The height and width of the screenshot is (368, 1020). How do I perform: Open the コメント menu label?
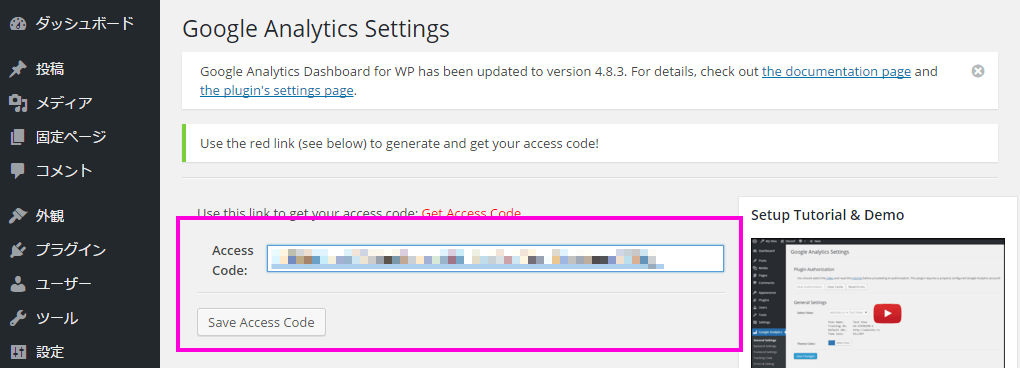point(64,171)
